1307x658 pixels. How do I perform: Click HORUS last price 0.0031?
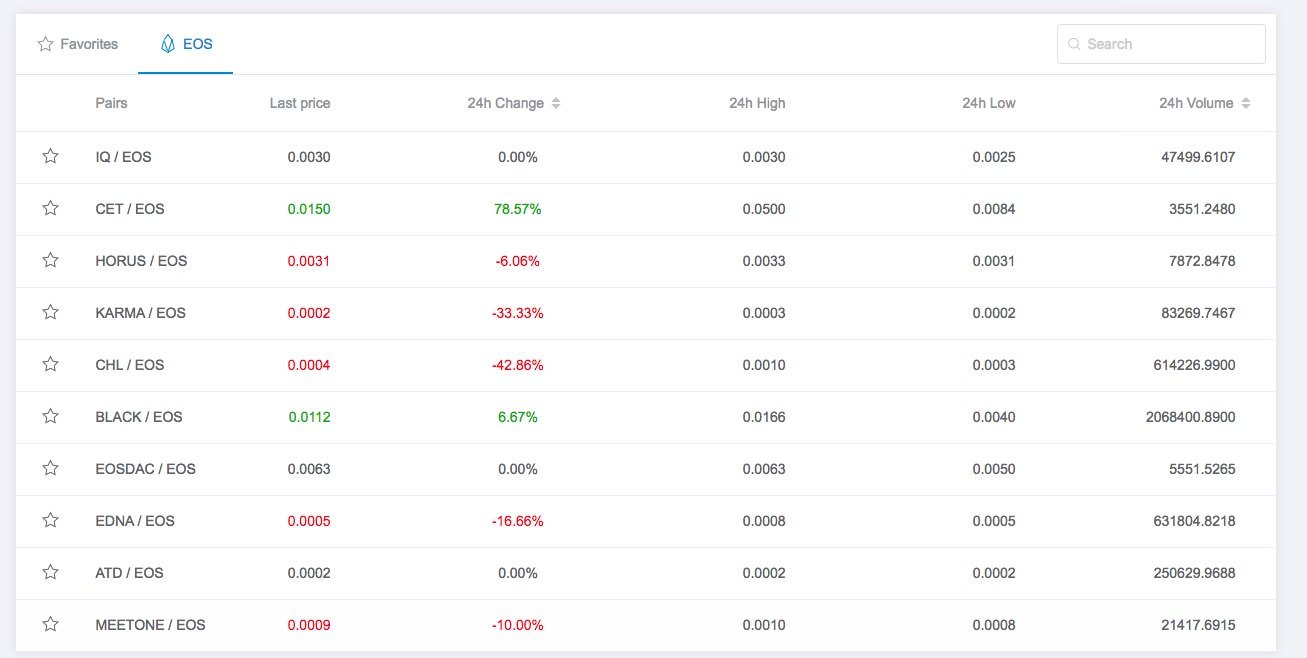pyautogui.click(x=309, y=261)
